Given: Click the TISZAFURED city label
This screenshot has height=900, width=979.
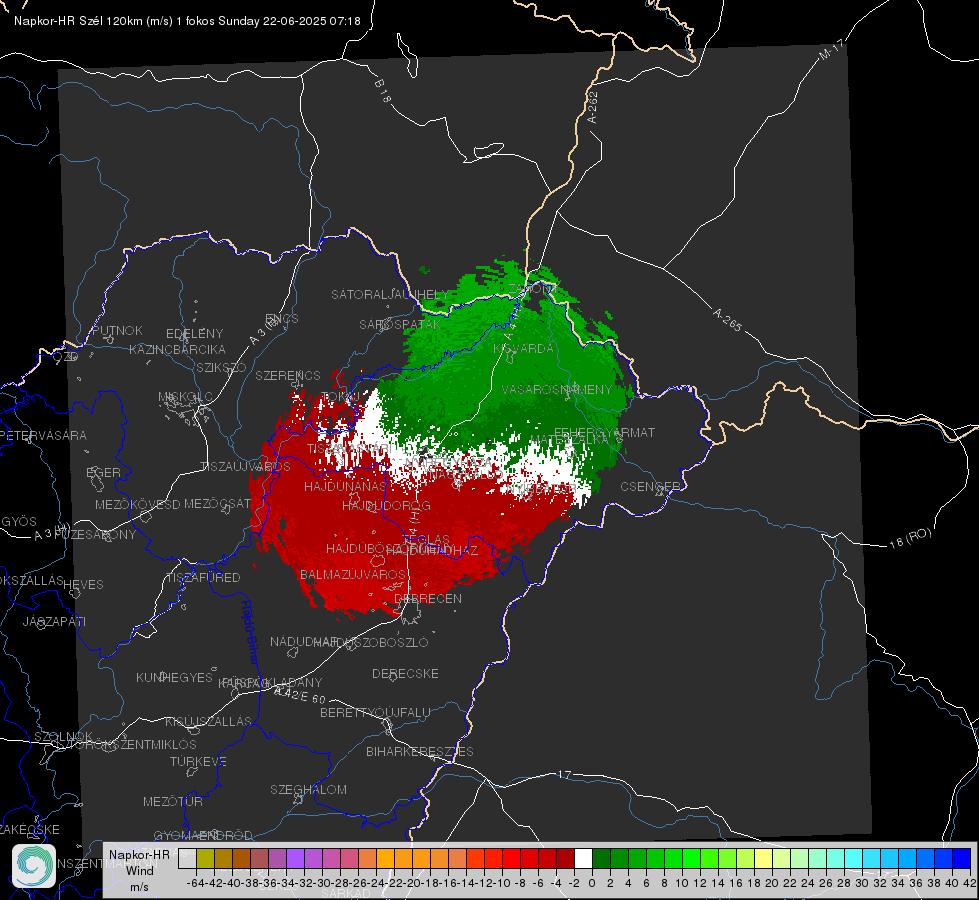Looking at the screenshot, I should point(204,578).
